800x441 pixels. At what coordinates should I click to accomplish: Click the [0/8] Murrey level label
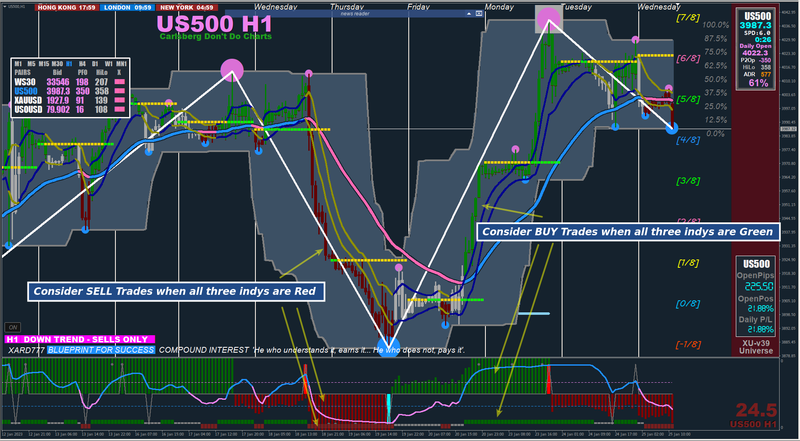point(688,304)
